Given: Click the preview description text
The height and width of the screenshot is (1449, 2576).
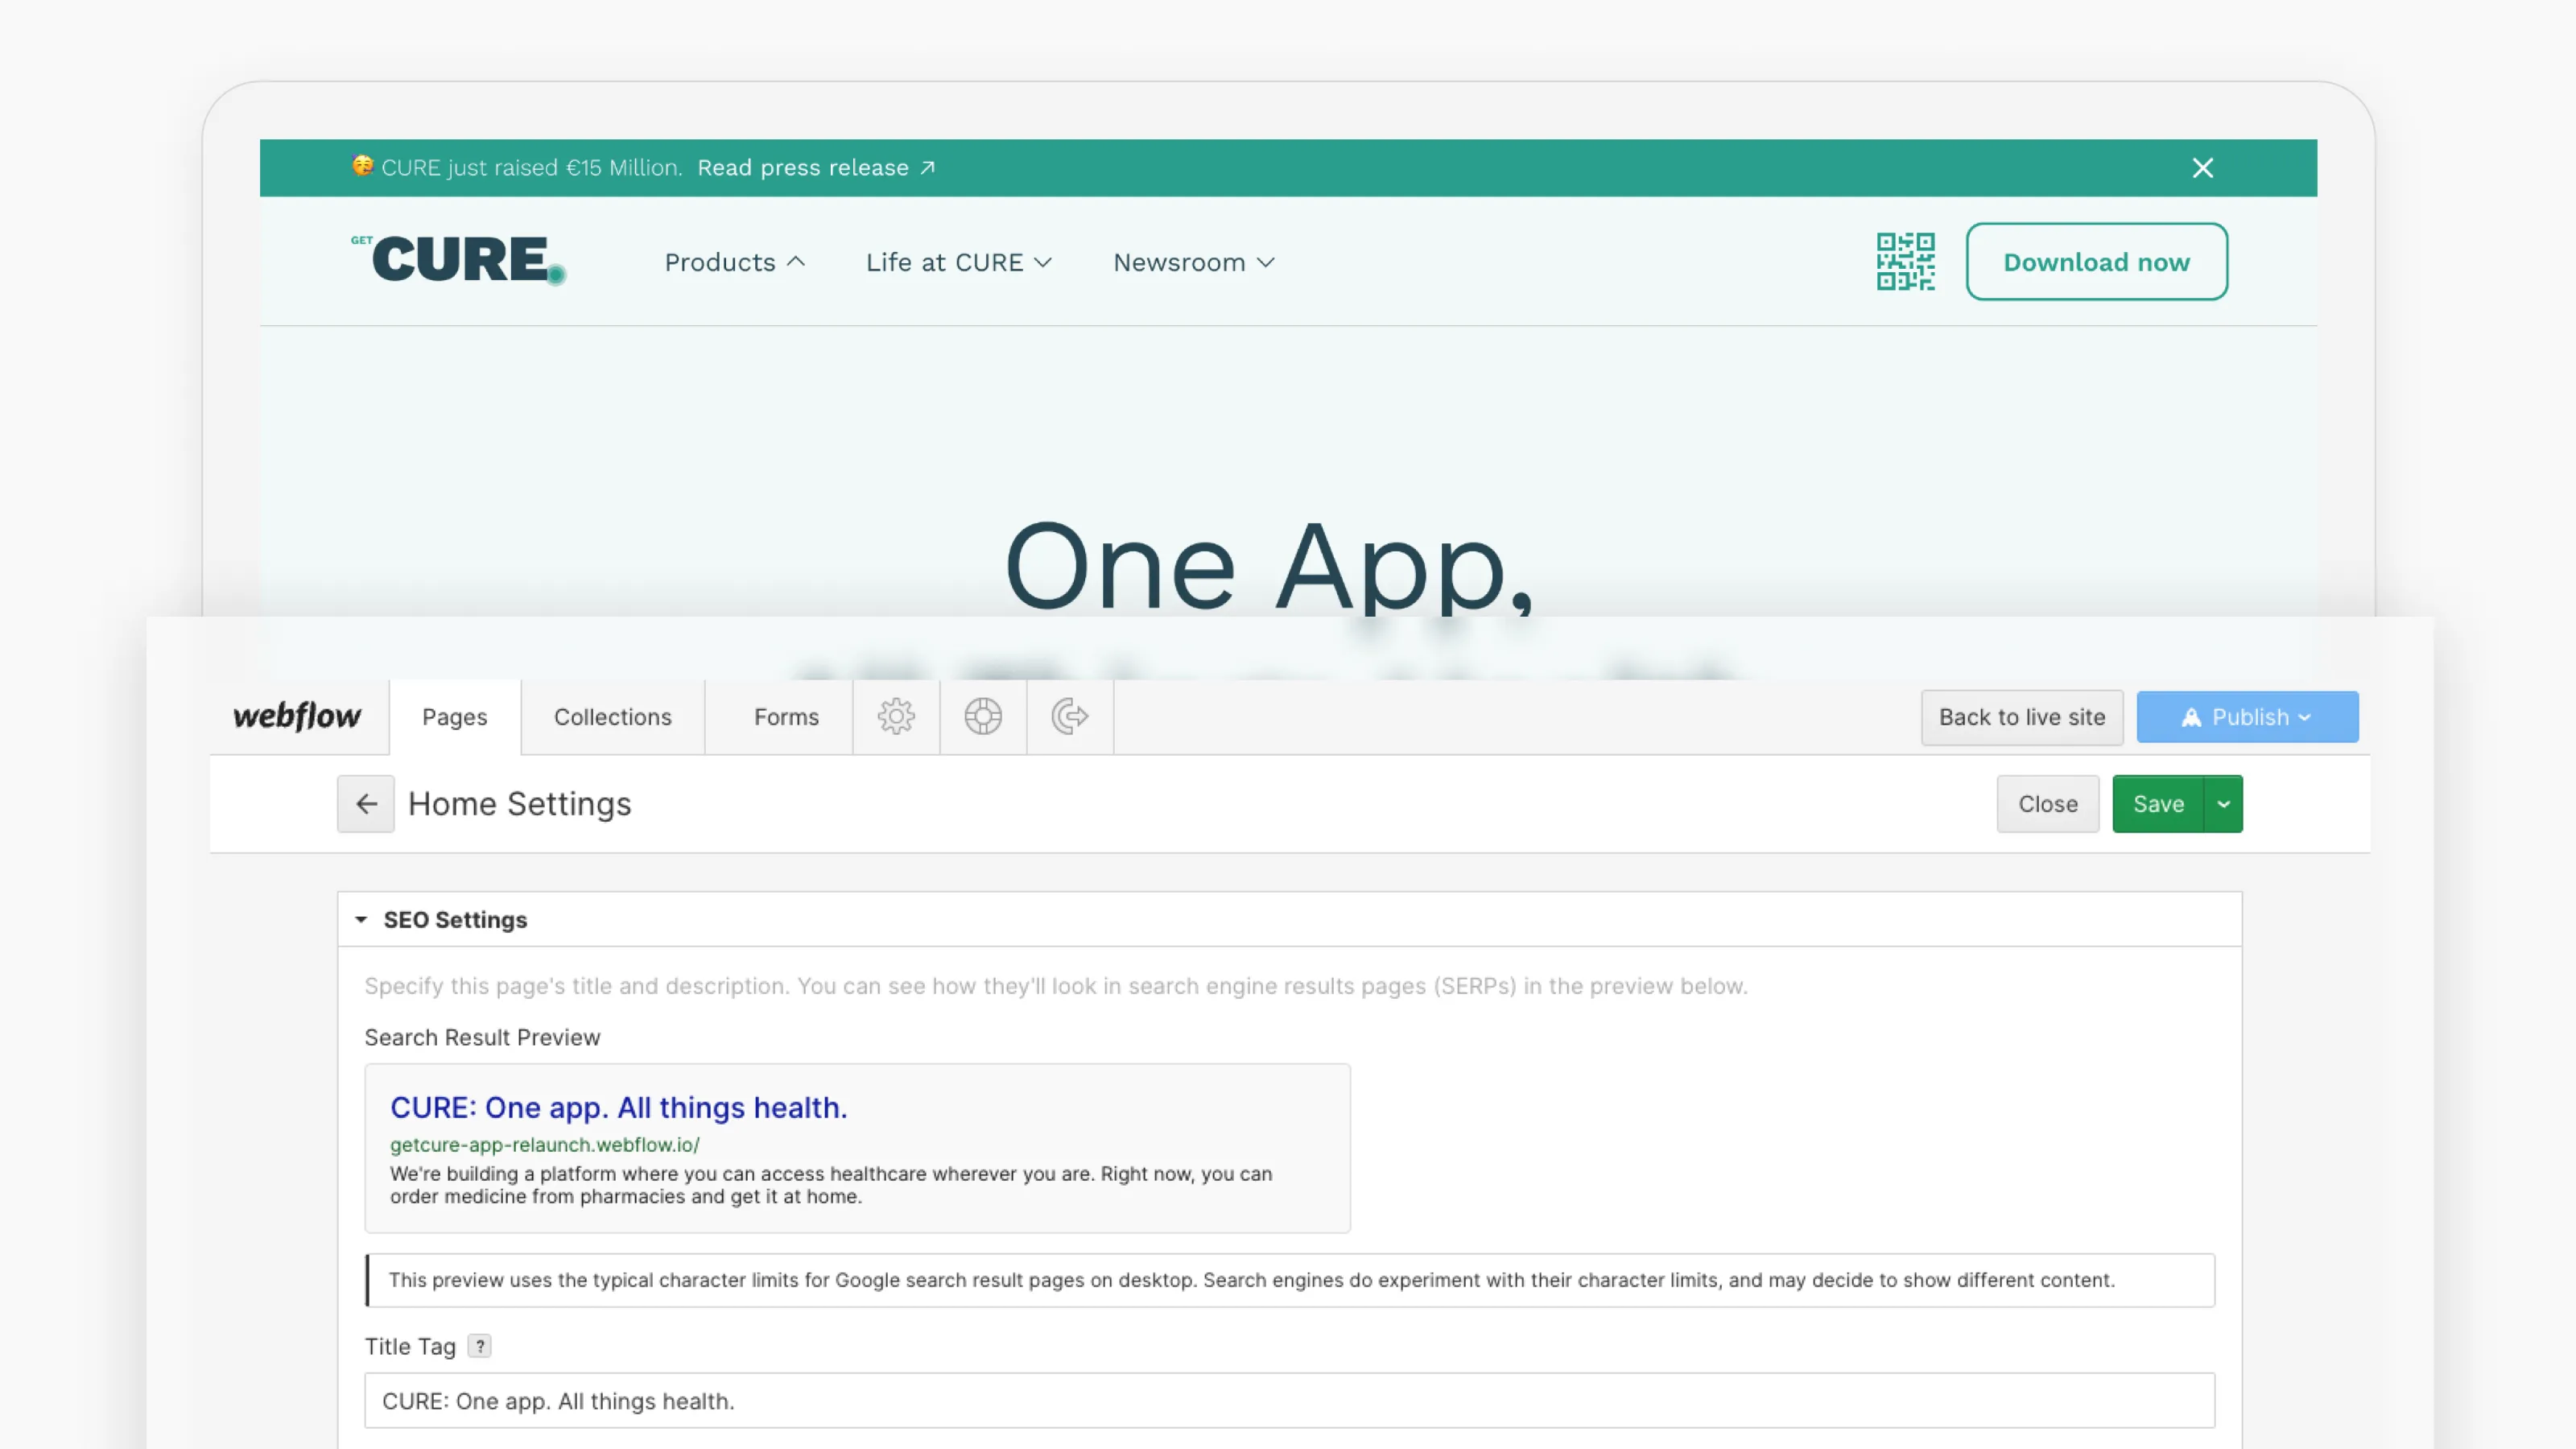Looking at the screenshot, I should (x=831, y=1185).
